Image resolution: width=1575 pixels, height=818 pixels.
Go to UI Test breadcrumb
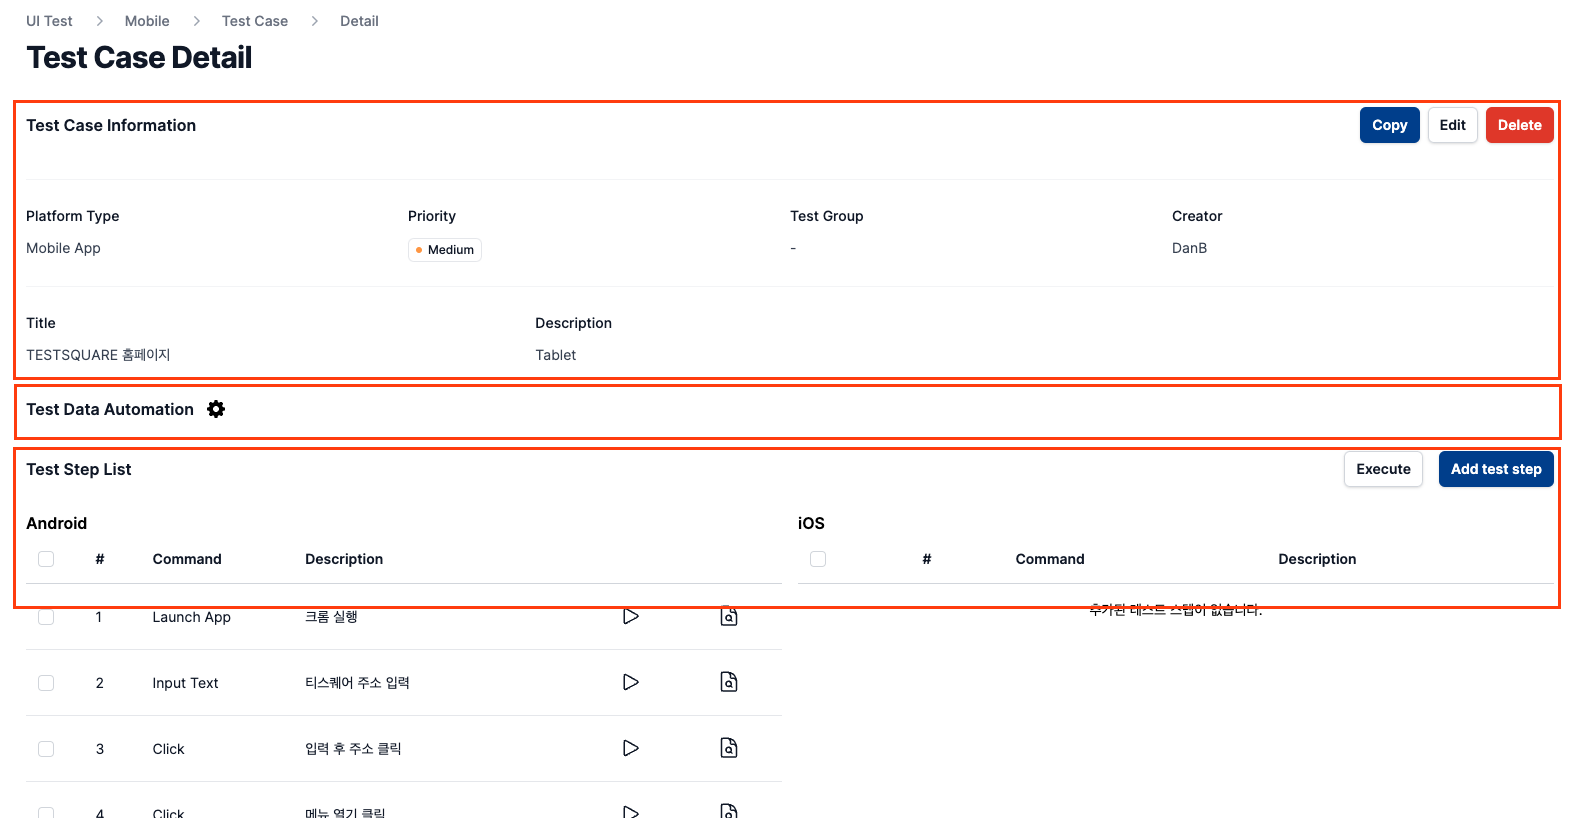tap(49, 21)
